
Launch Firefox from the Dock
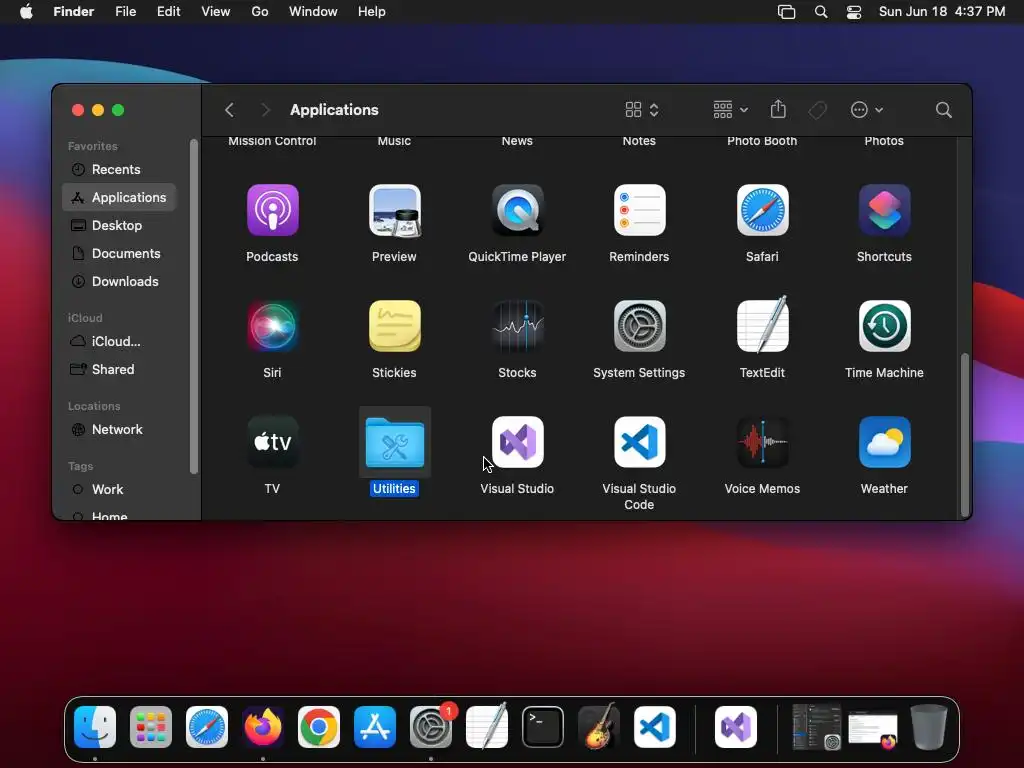(263, 727)
